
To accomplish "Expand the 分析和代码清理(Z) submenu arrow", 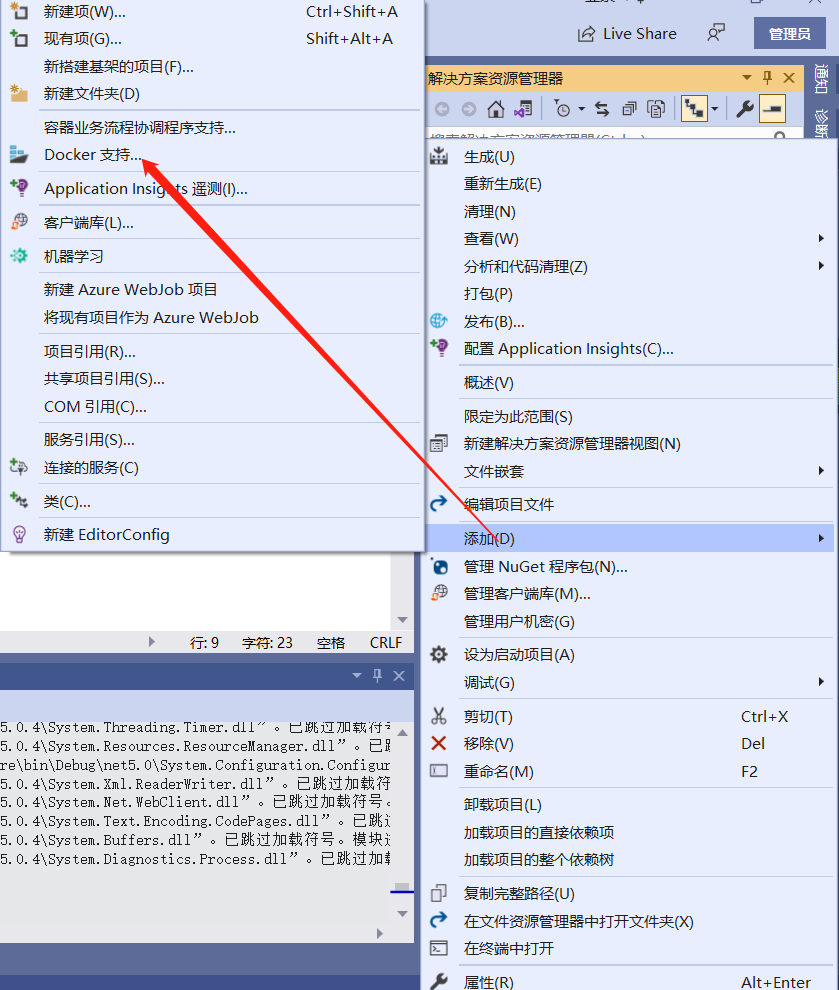I will coord(821,266).
